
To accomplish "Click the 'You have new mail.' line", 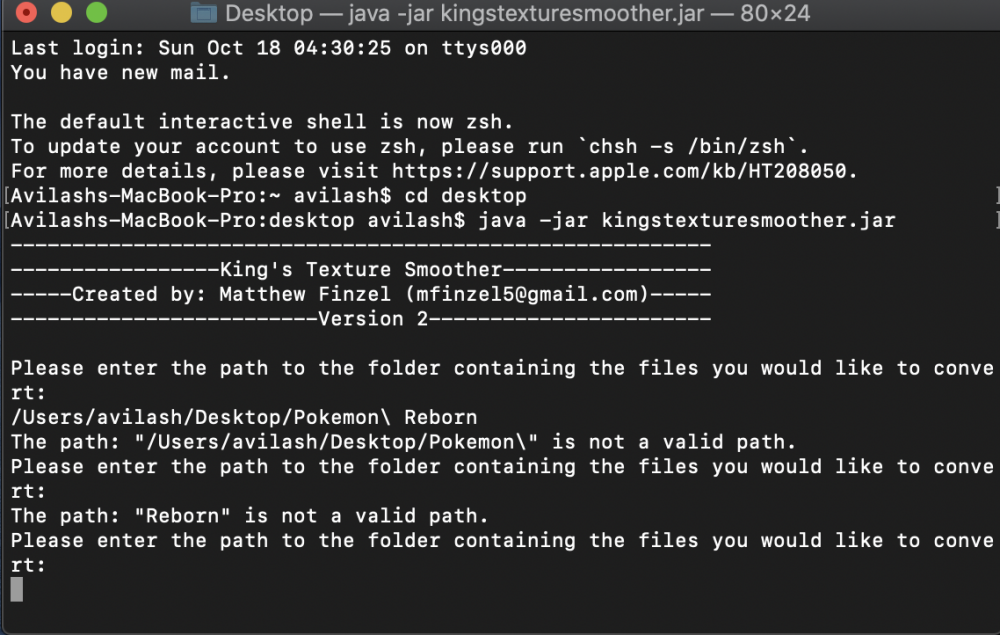I will 120,73.
